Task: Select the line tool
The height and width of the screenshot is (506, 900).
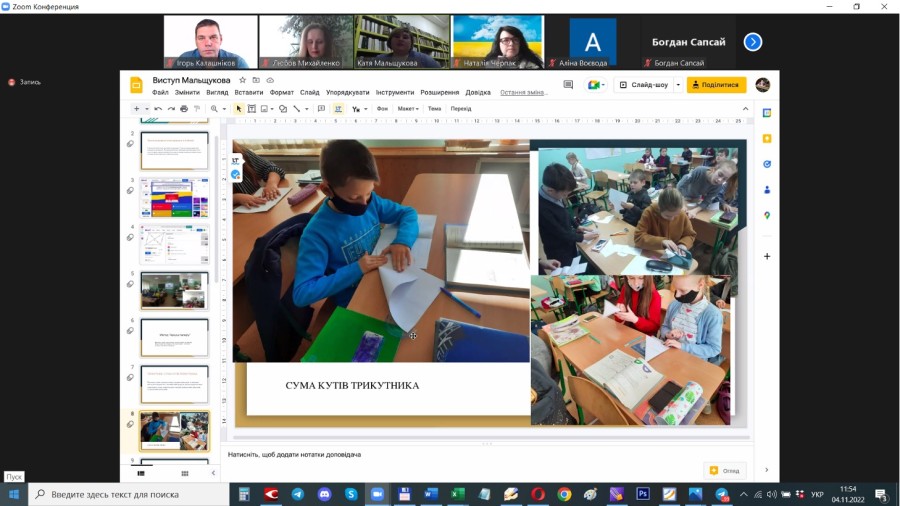Action: point(297,108)
